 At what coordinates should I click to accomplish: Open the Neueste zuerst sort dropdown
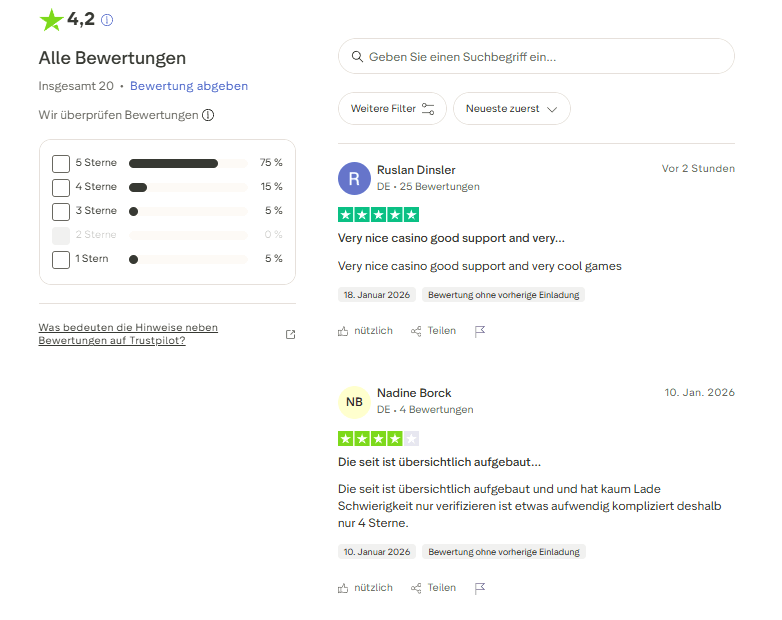pos(511,109)
